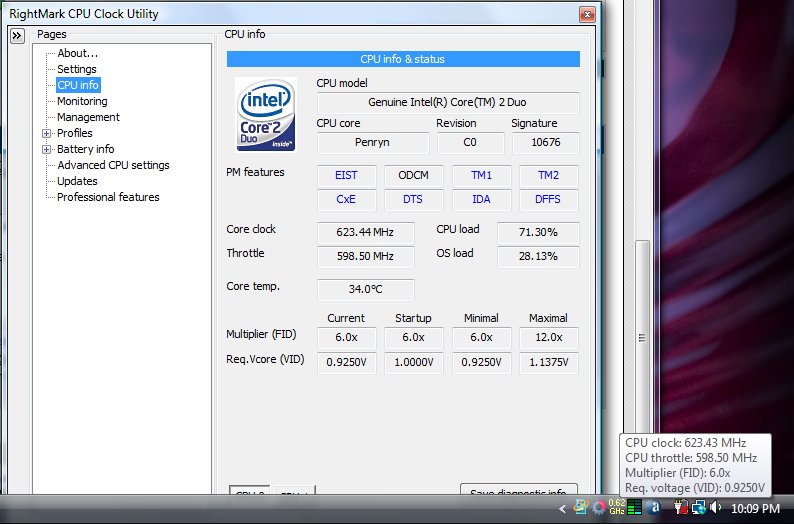Viewport: 794px width, 524px height.
Task: Click the DTS feature box
Action: pos(413,199)
